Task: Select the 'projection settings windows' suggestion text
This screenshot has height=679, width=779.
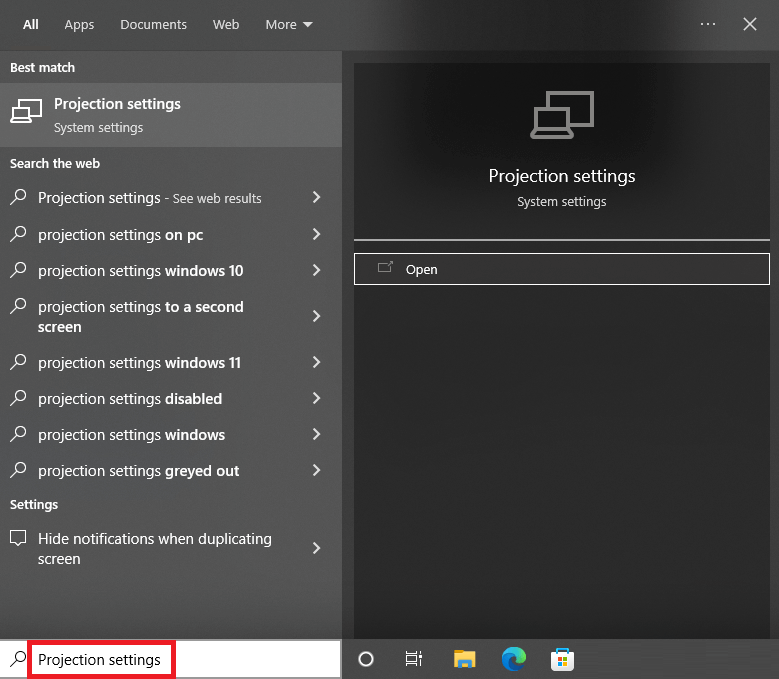Action: [x=131, y=435]
